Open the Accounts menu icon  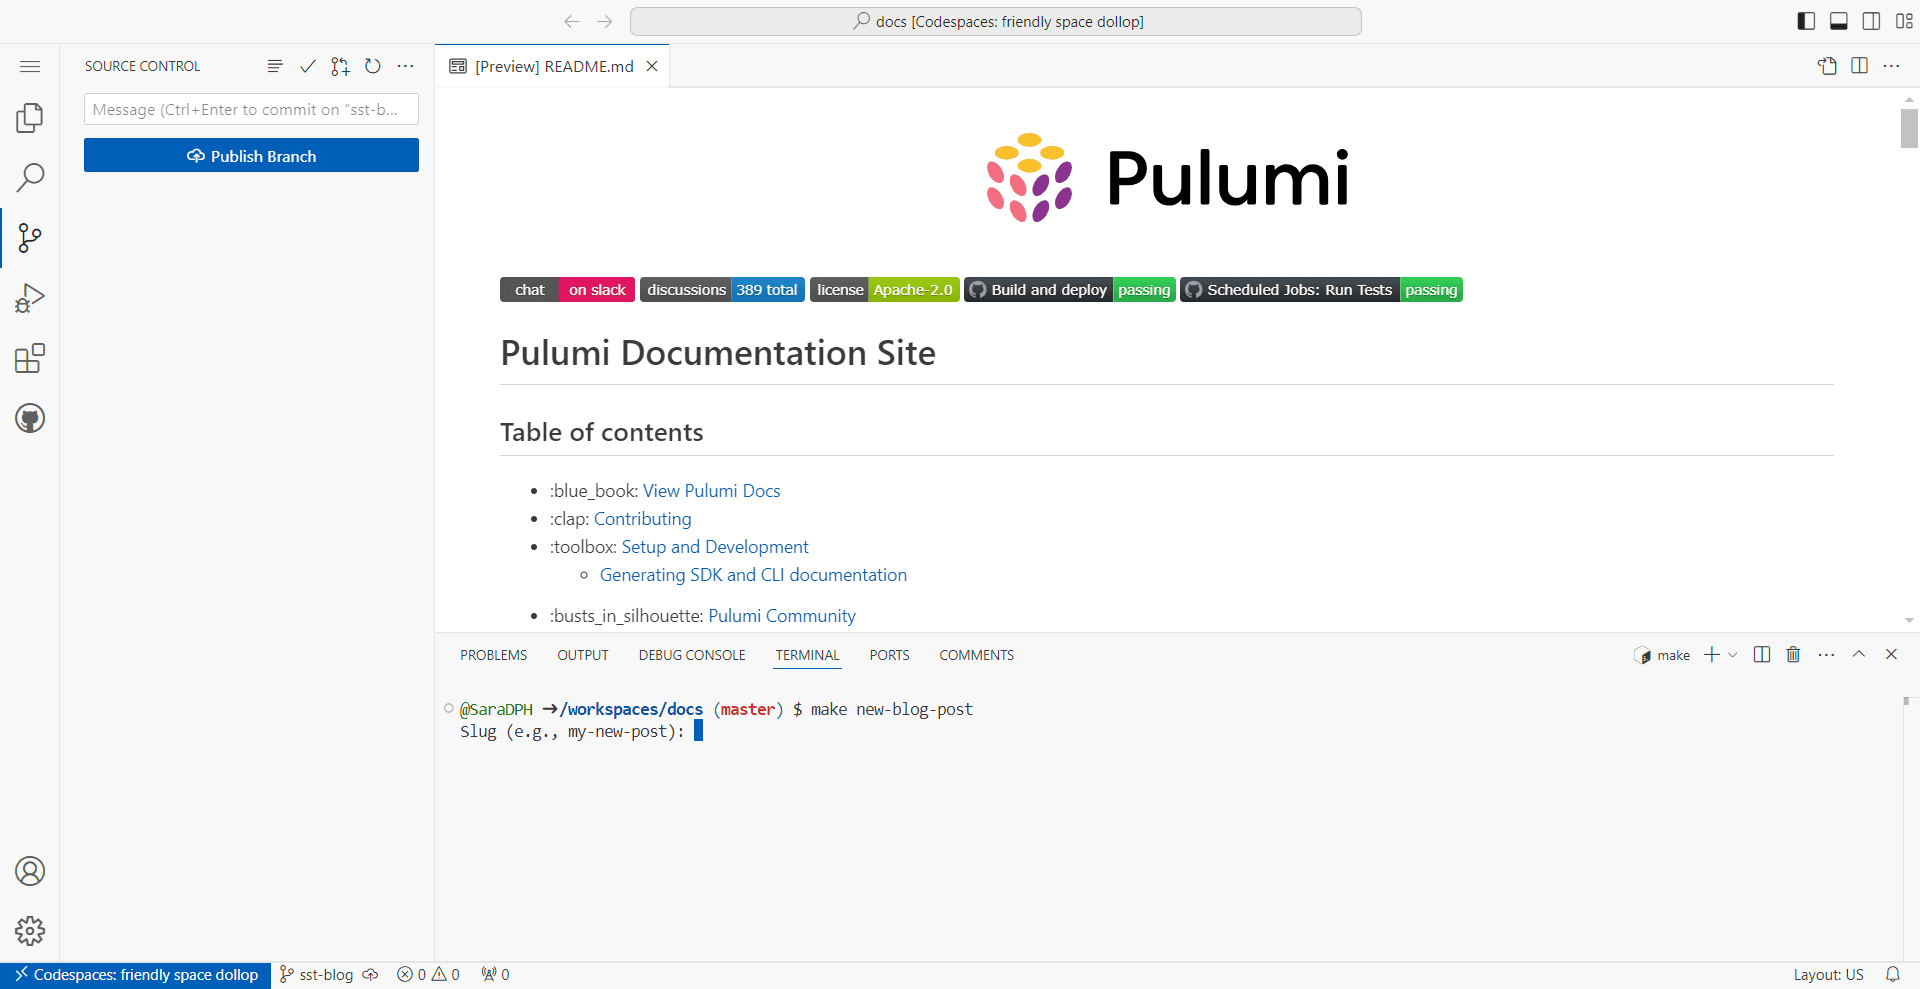point(30,871)
